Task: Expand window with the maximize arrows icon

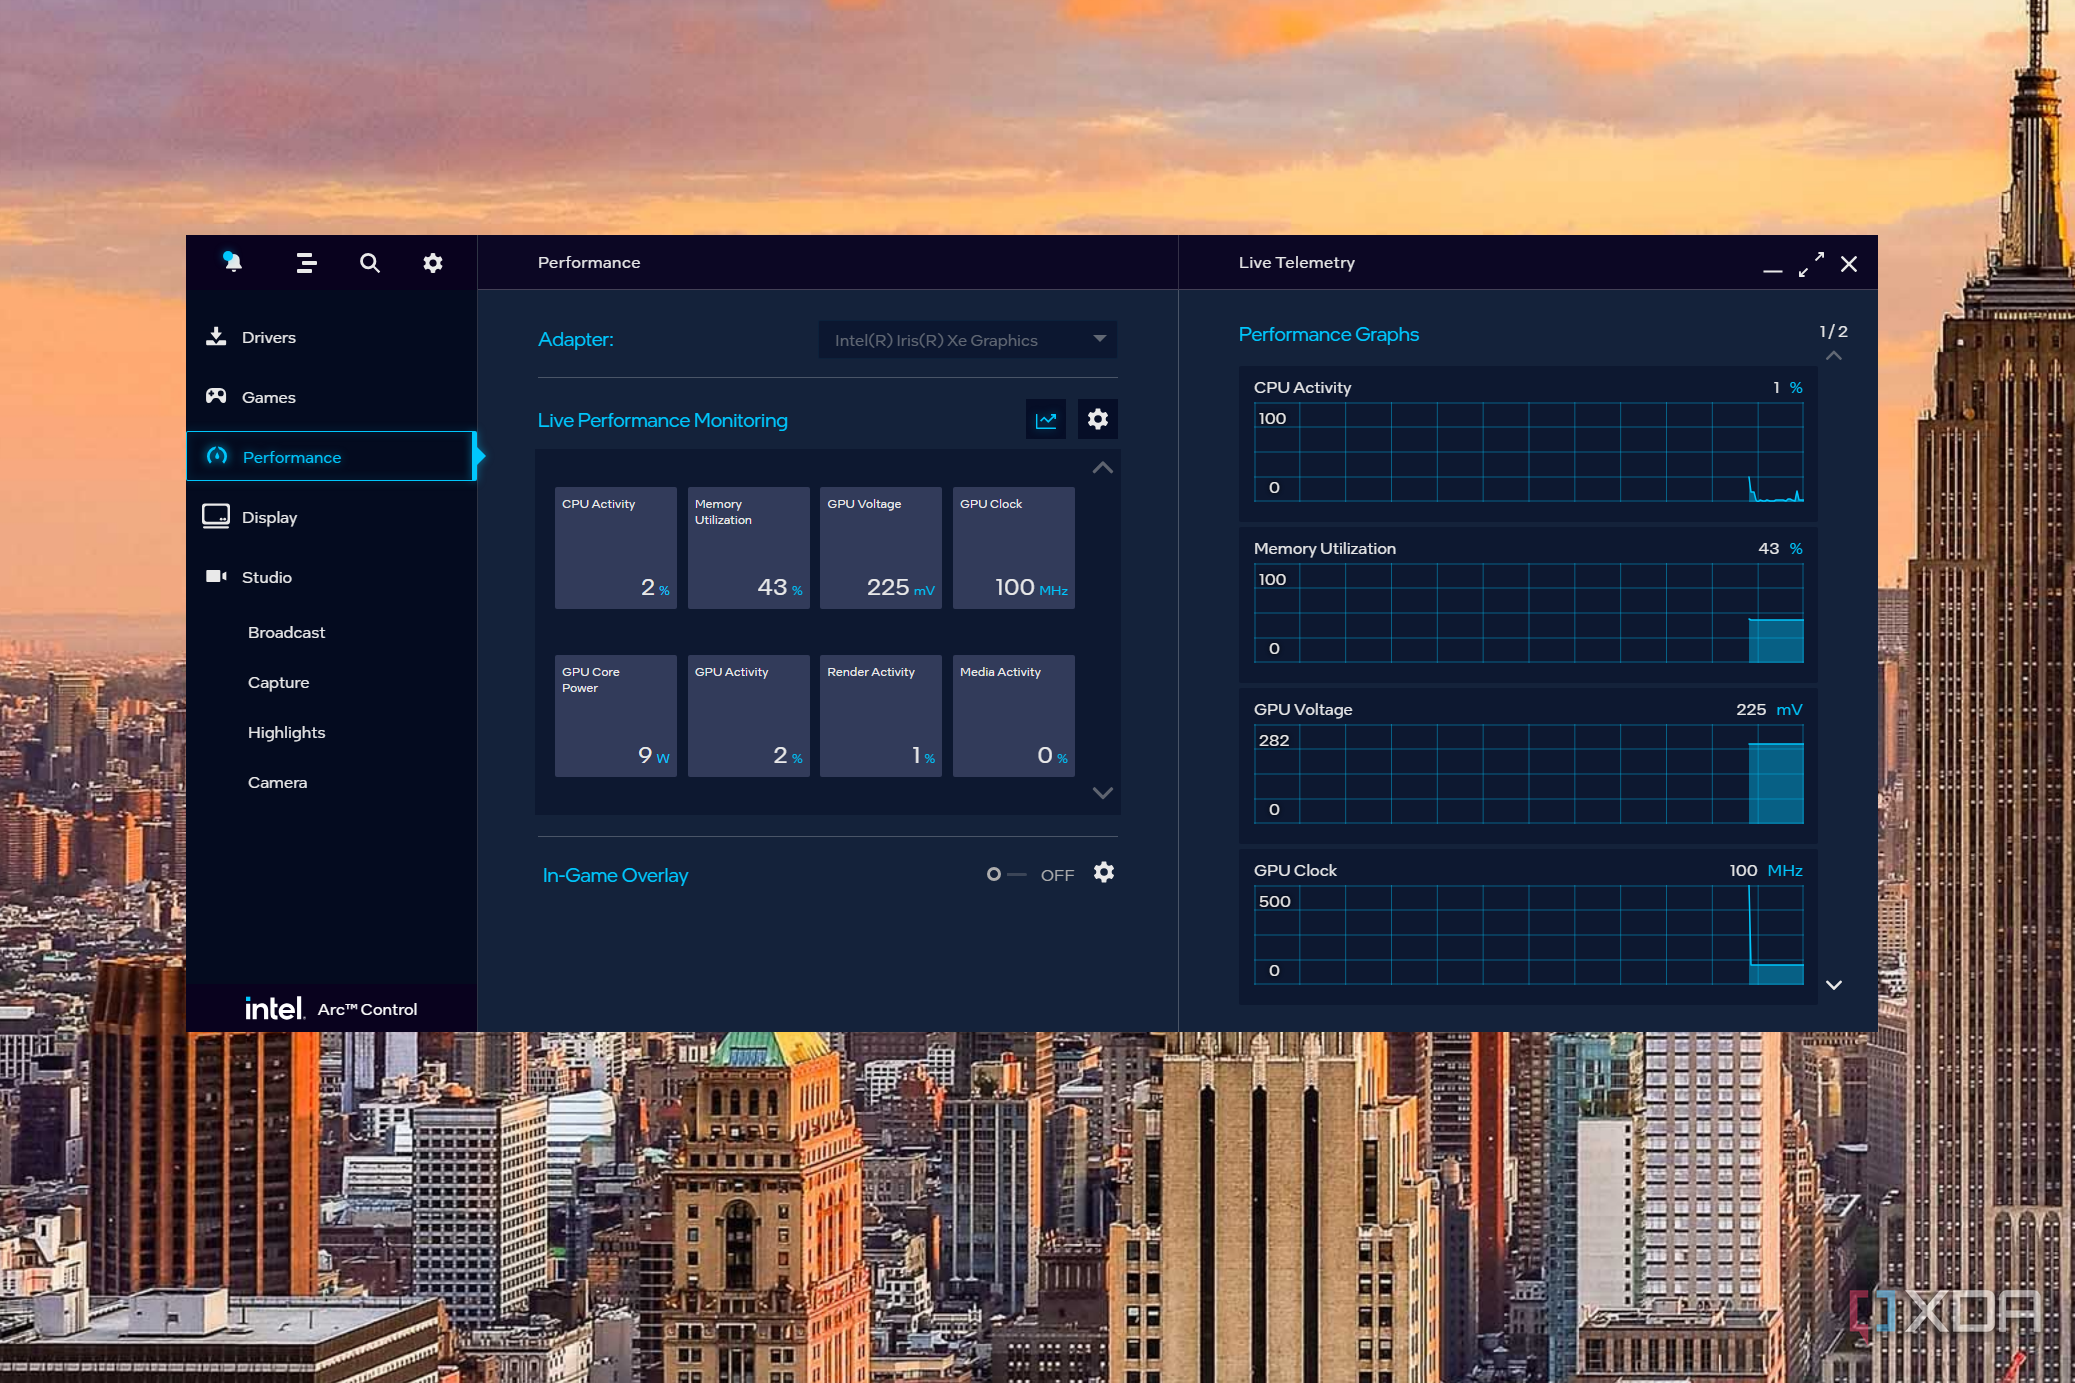Action: (x=1811, y=264)
